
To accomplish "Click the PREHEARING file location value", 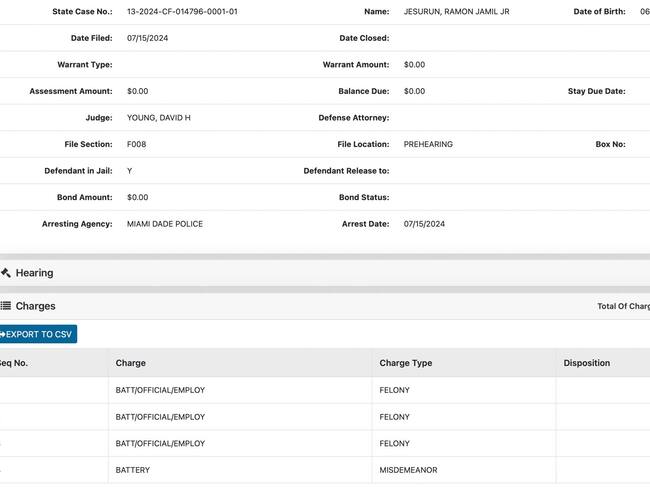I will point(428,144).
